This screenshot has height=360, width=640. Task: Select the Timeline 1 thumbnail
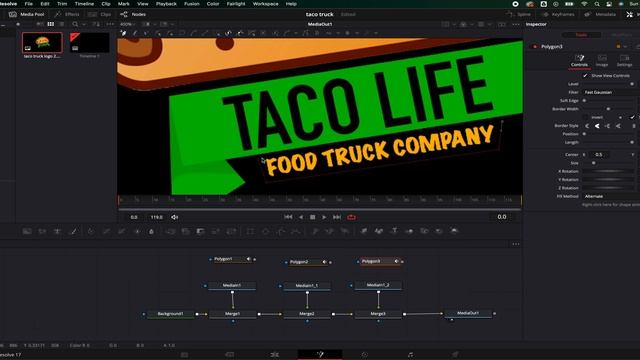click(x=89, y=43)
